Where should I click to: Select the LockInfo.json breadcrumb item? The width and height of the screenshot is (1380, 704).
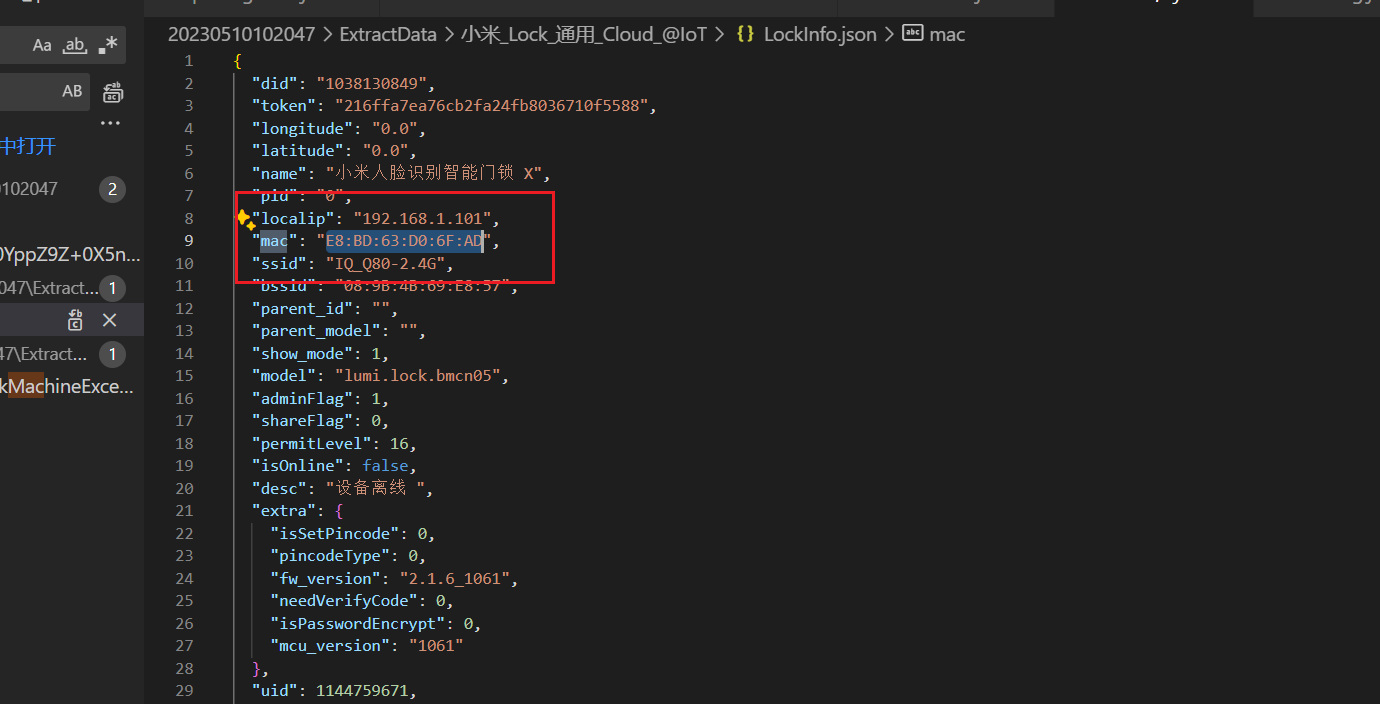click(819, 34)
